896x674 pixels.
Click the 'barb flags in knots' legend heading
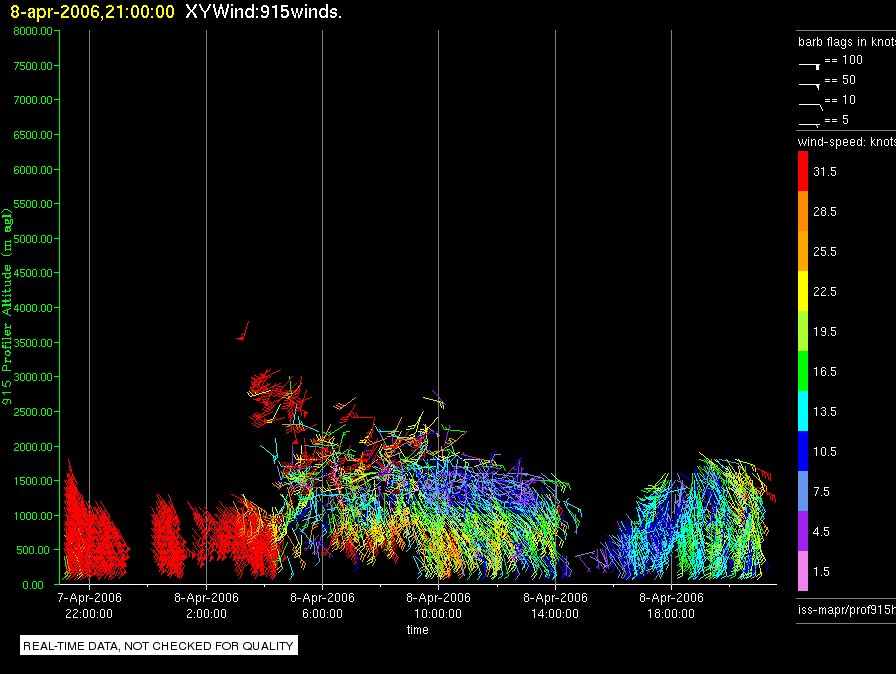click(x=847, y=42)
